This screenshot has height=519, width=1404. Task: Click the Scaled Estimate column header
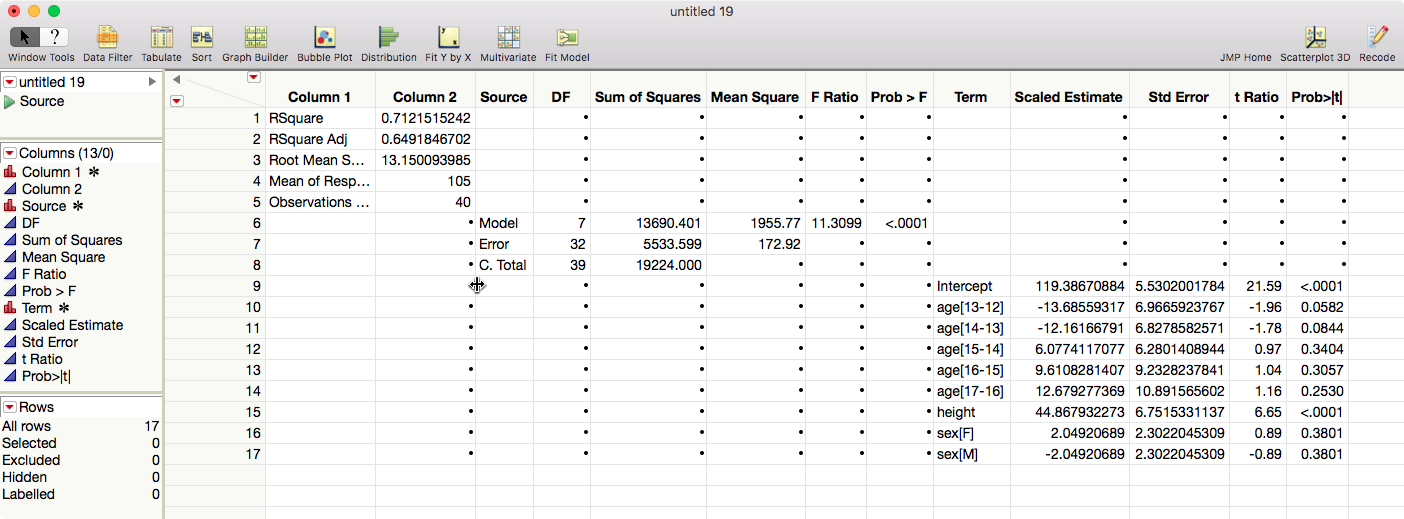click(1068, 97)
